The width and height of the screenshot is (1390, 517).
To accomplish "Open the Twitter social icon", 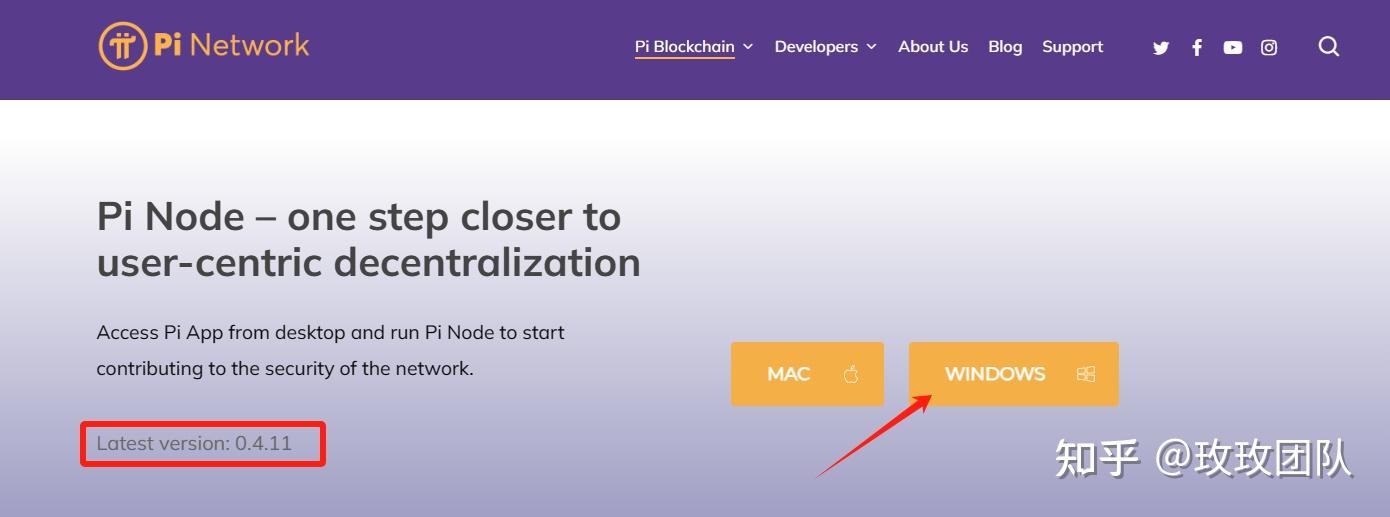I will 1161,47.
